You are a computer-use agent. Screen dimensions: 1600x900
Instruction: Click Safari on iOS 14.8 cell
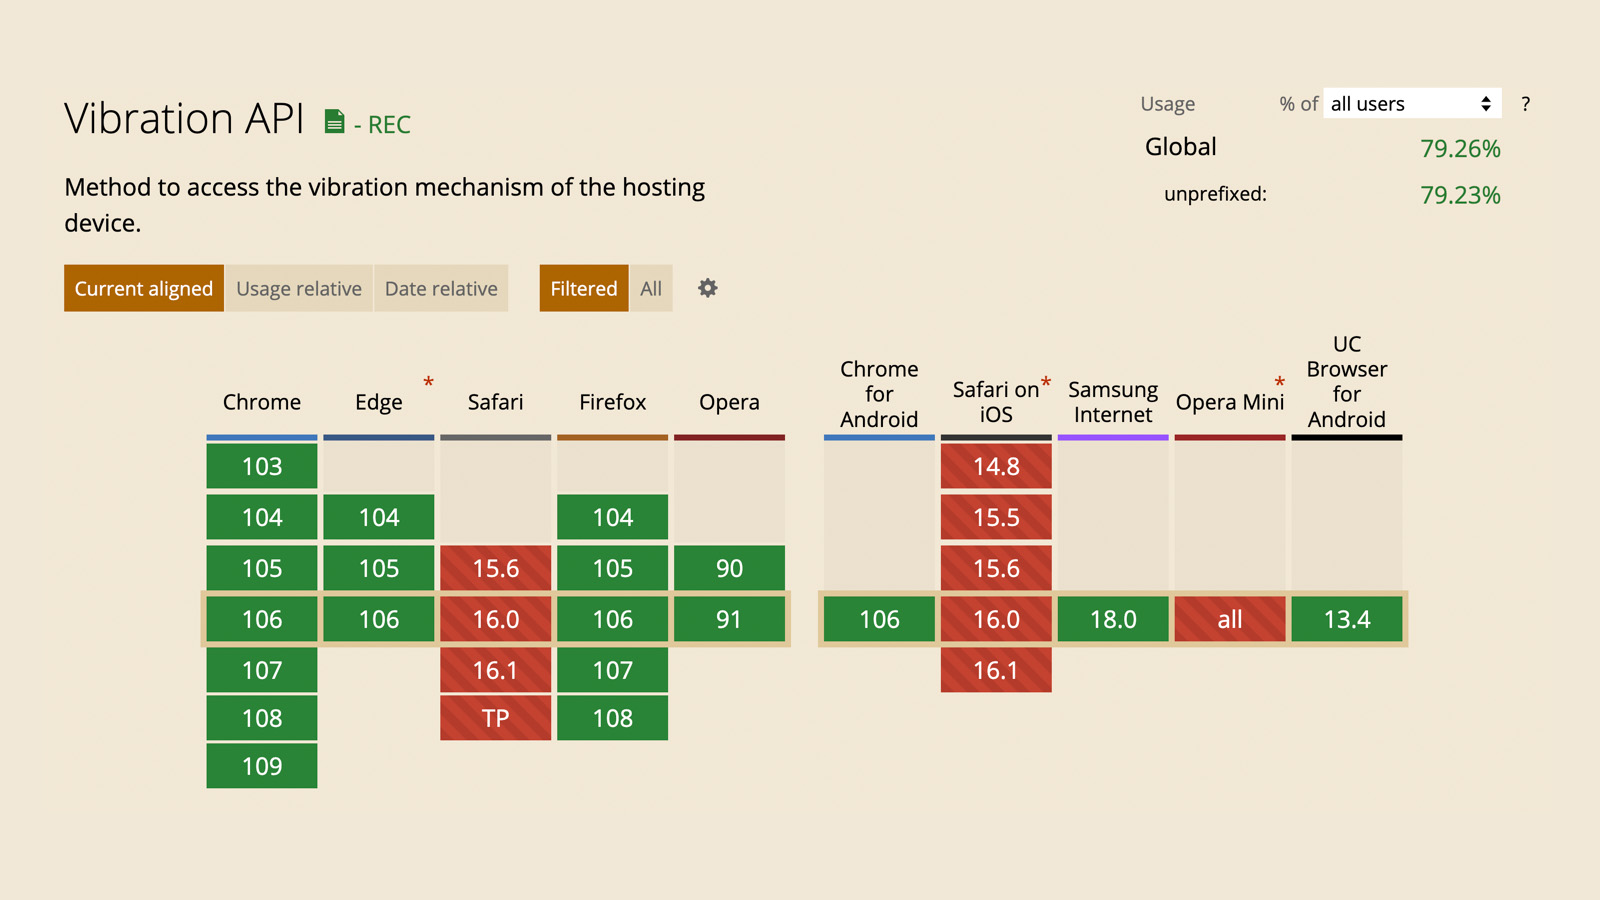click(996, 466)
